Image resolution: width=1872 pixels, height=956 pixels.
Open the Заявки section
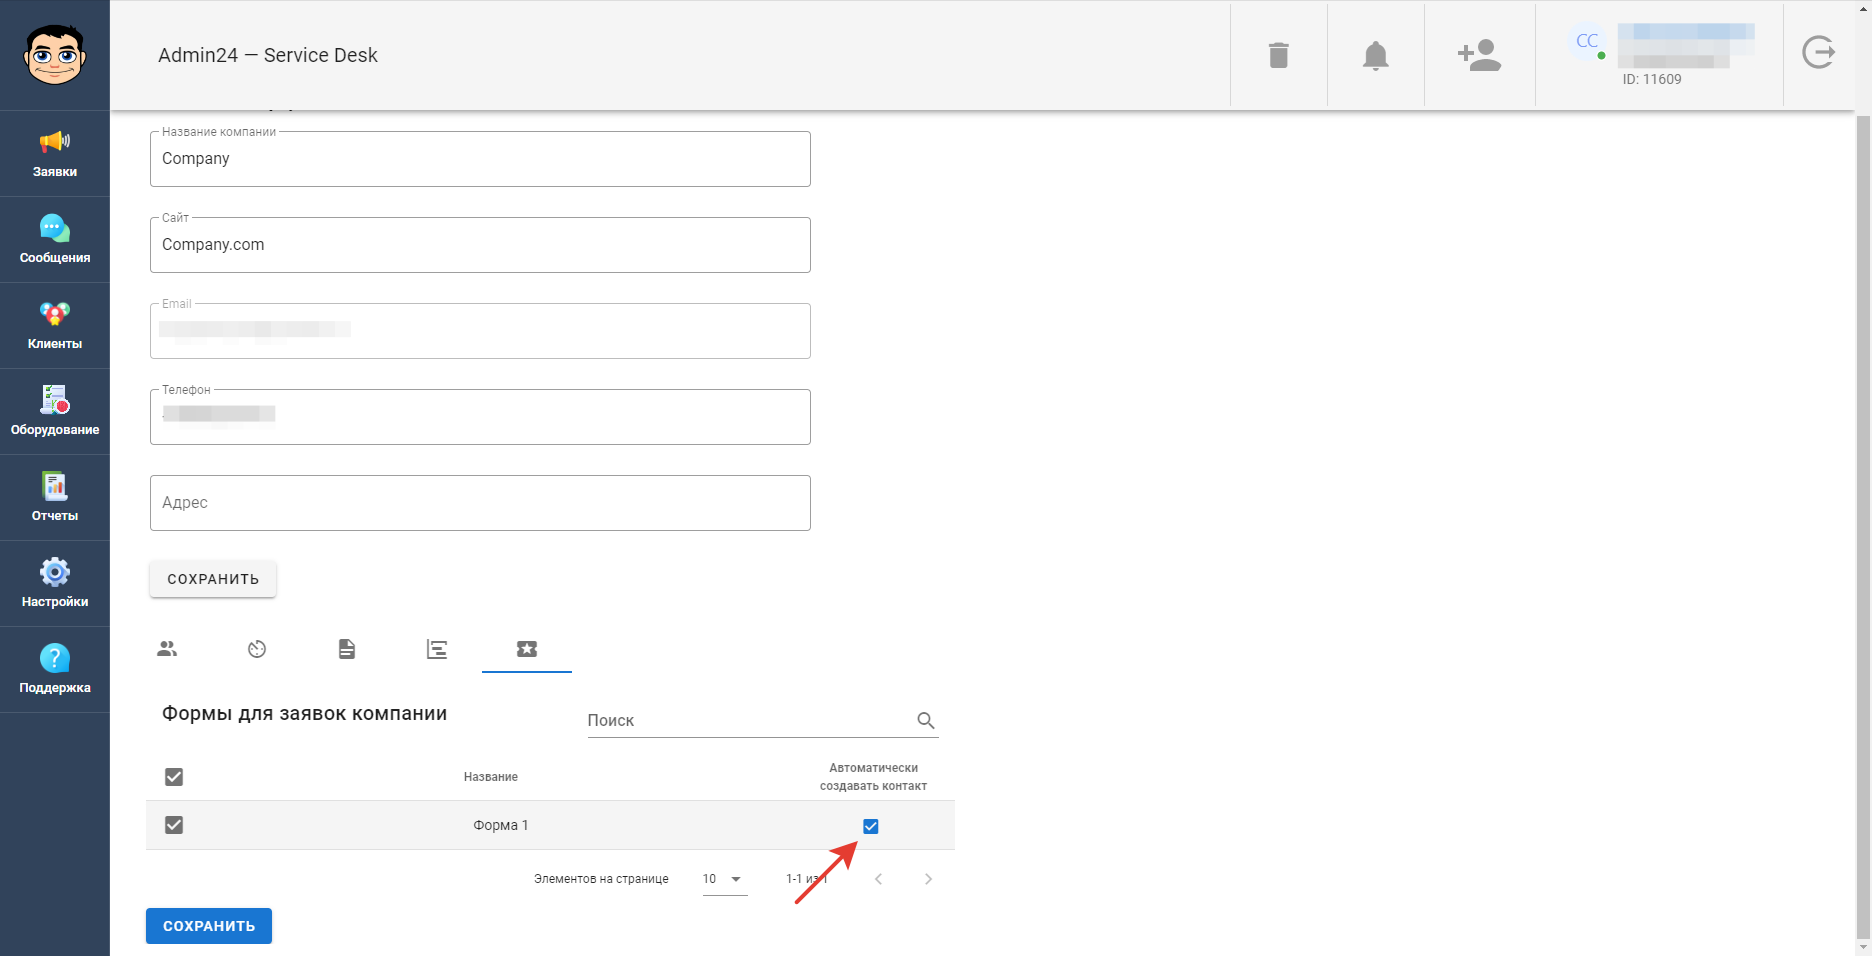(x=55, y=154)
